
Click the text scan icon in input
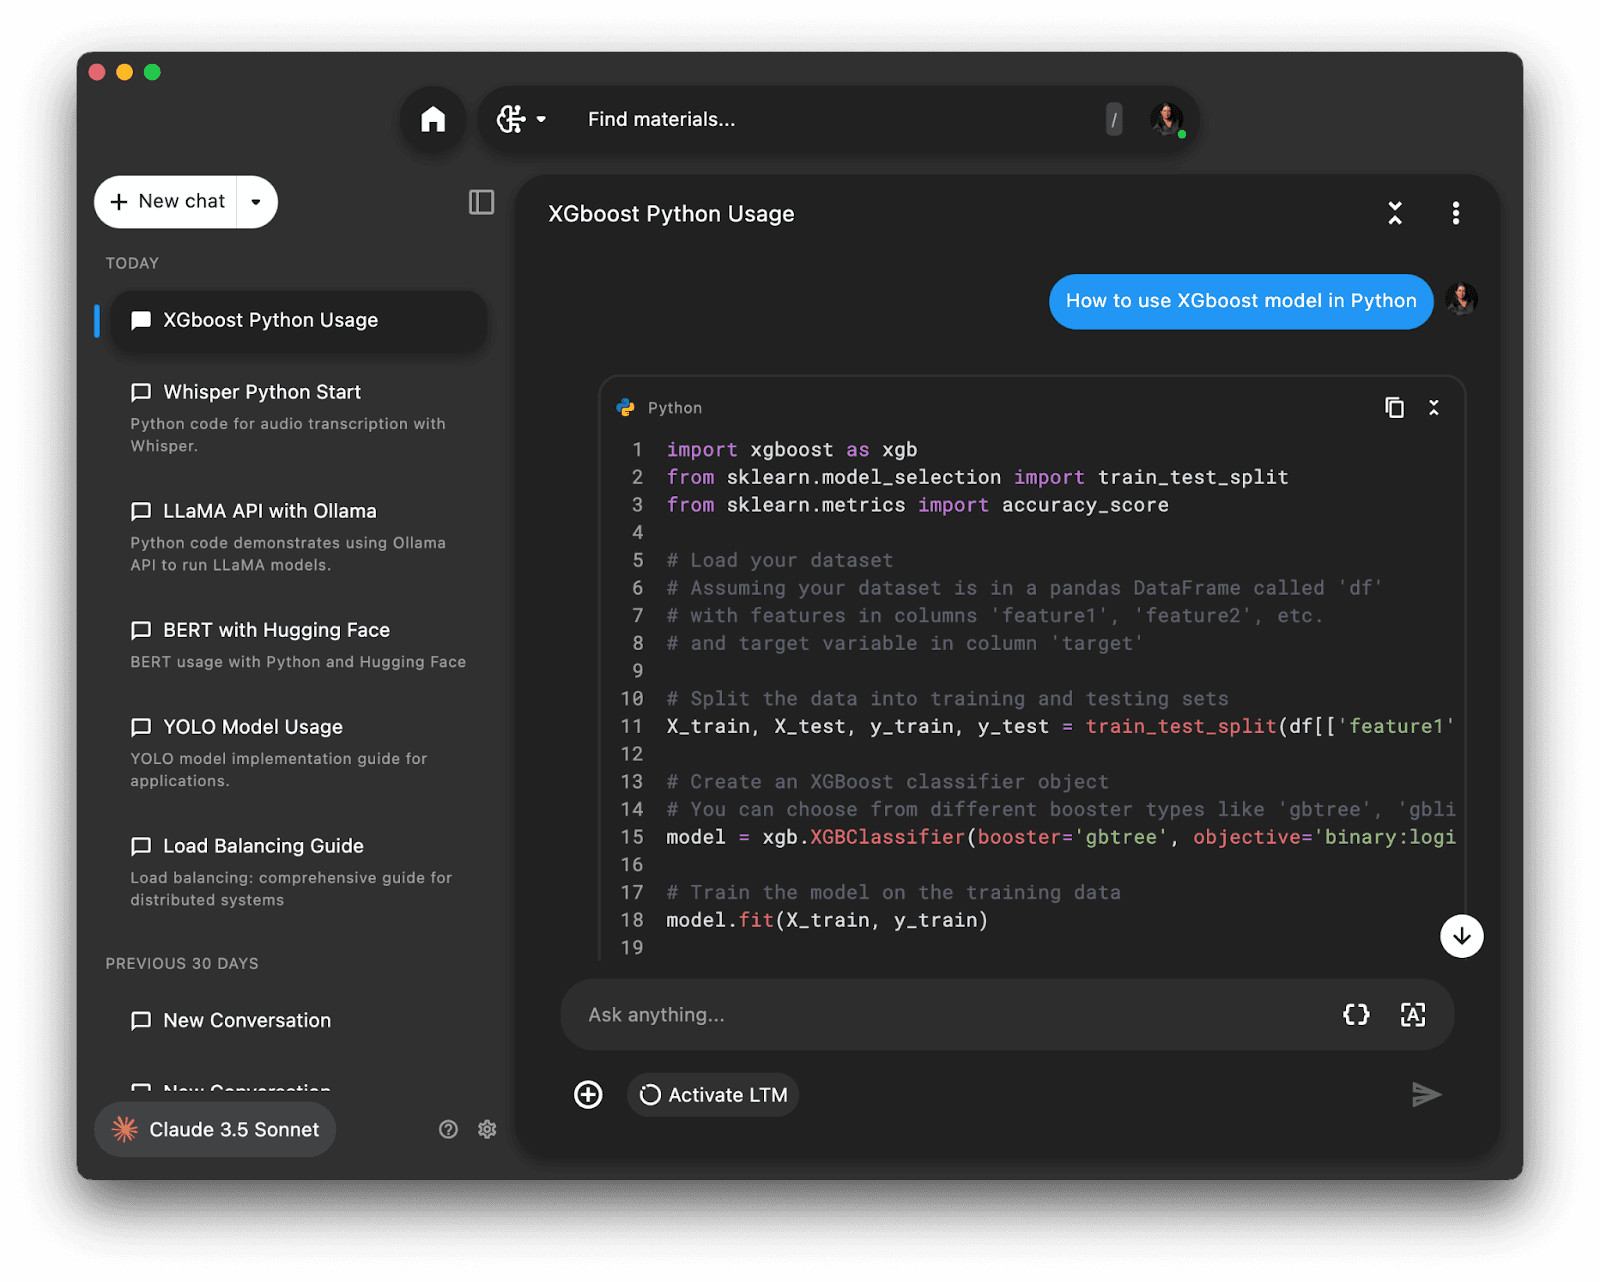[1413, 1015]
